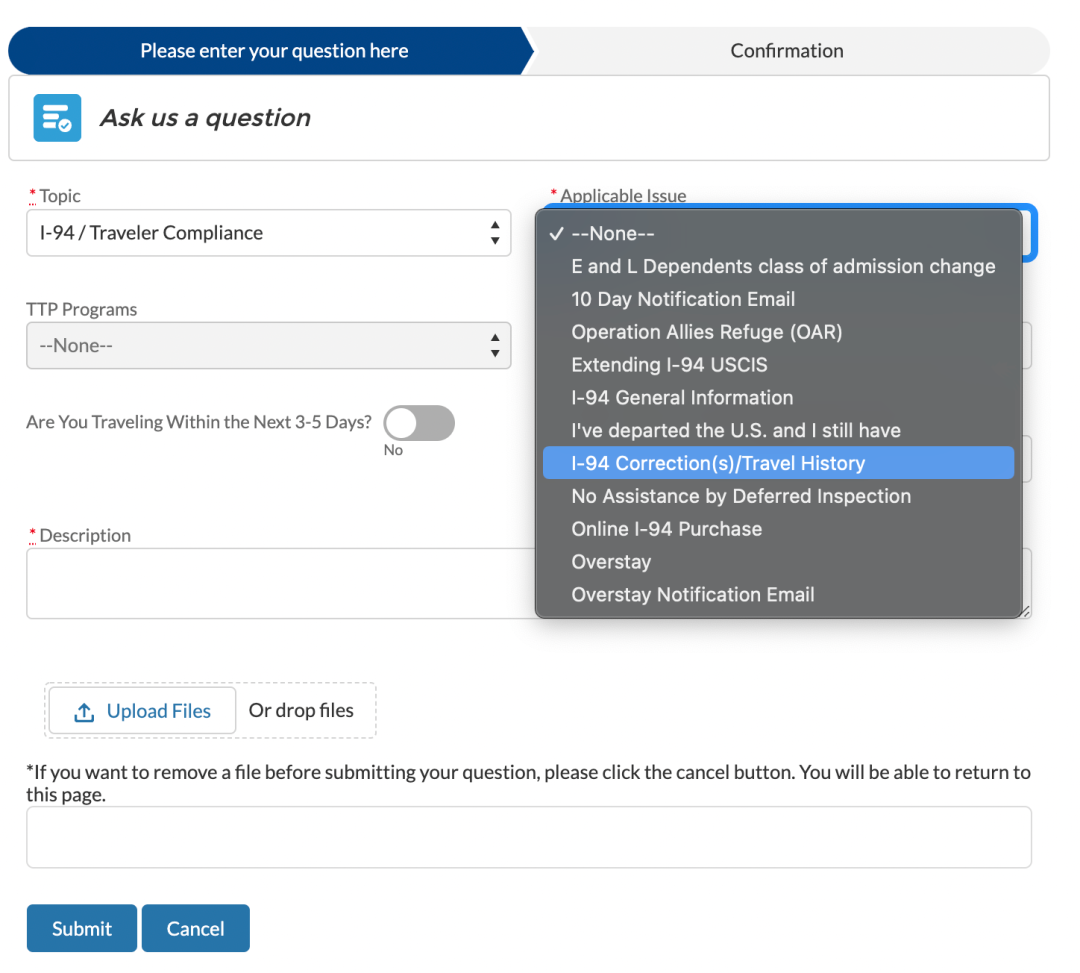
Task: Click the Upload Files button
Action: (x=142, y=711)
